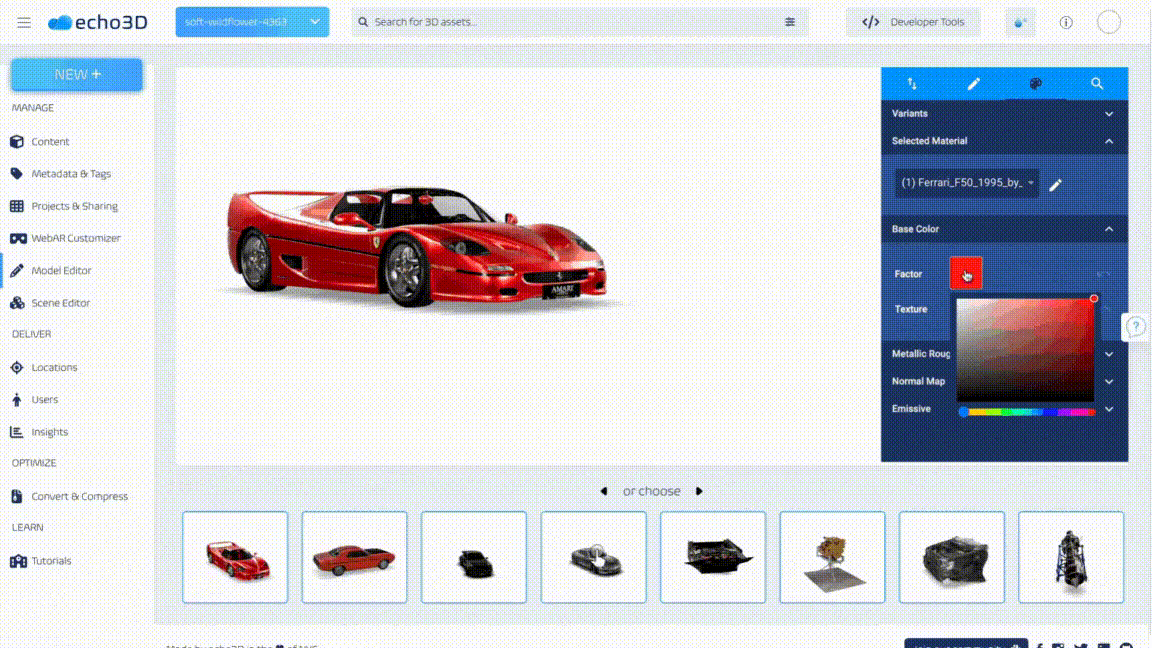Click the Content cube icon

17,142
